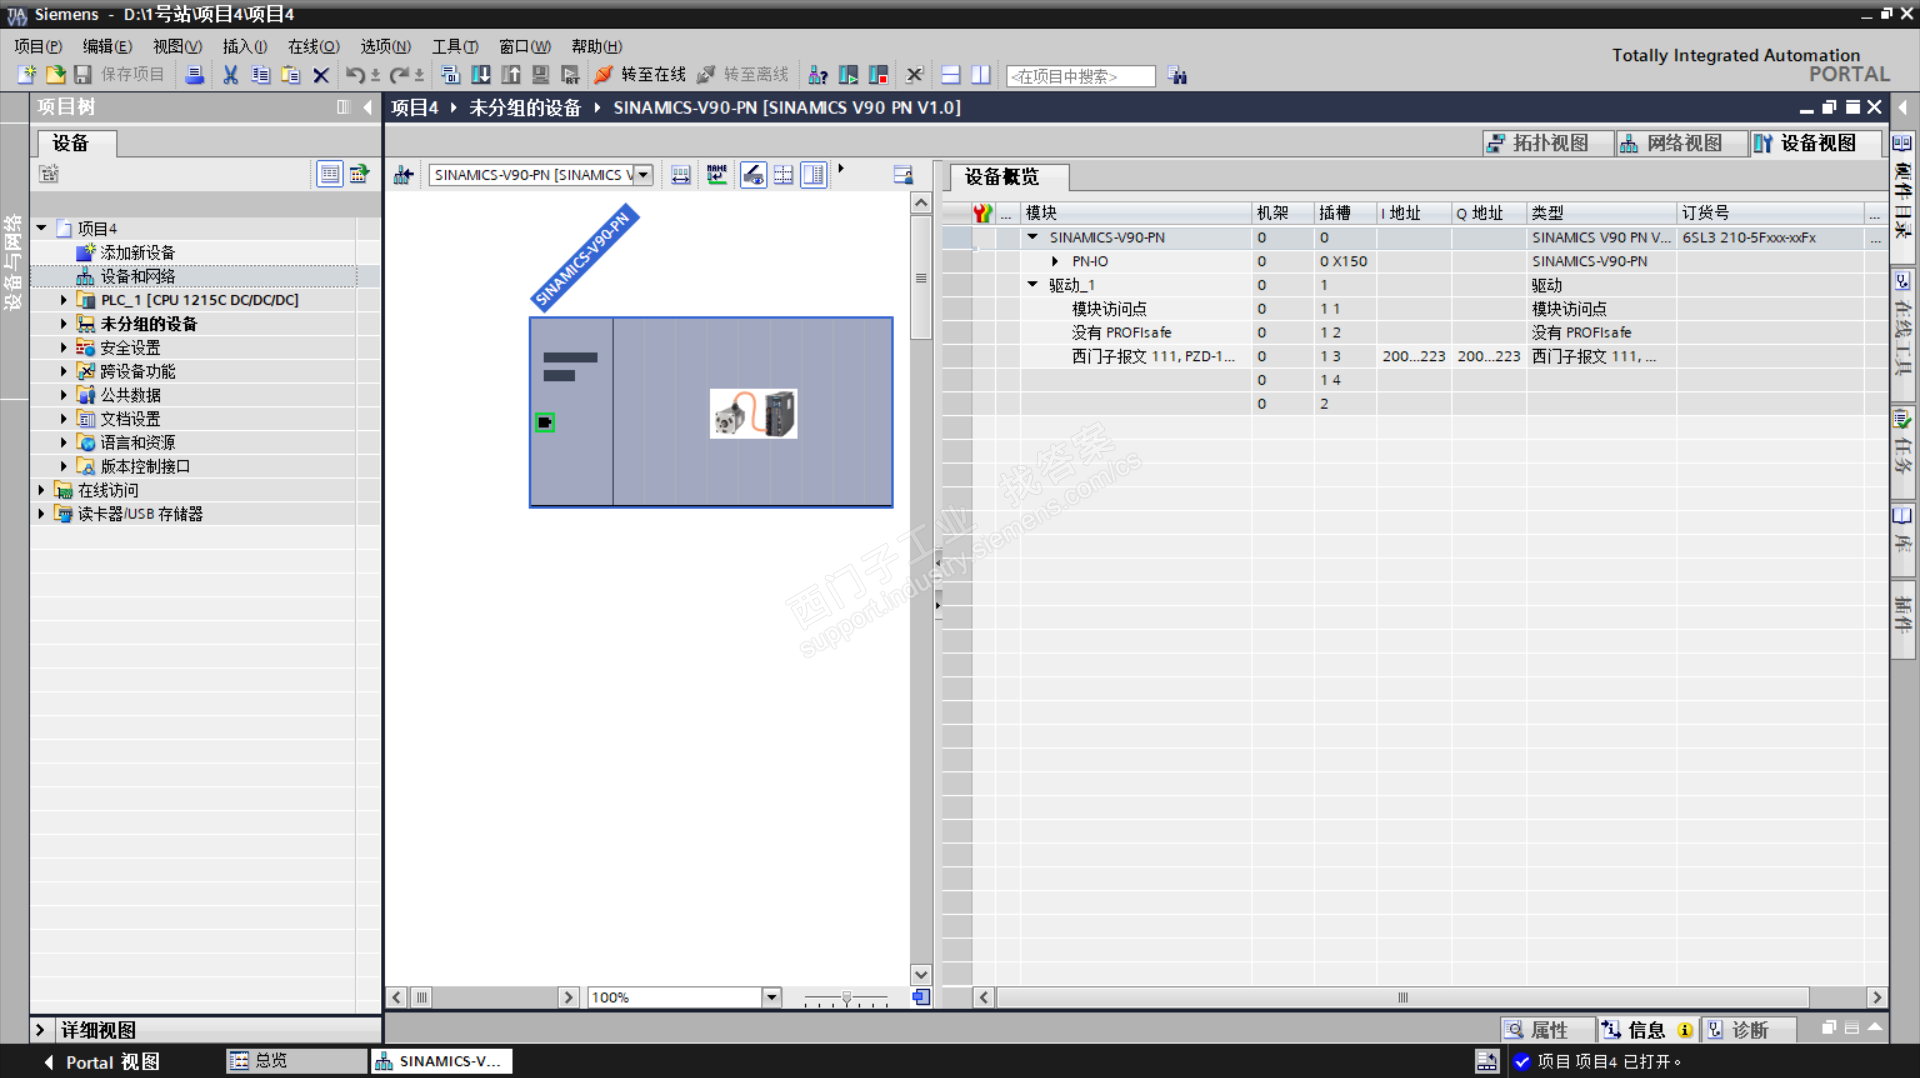Redo the last undone action

pos(399,75)
